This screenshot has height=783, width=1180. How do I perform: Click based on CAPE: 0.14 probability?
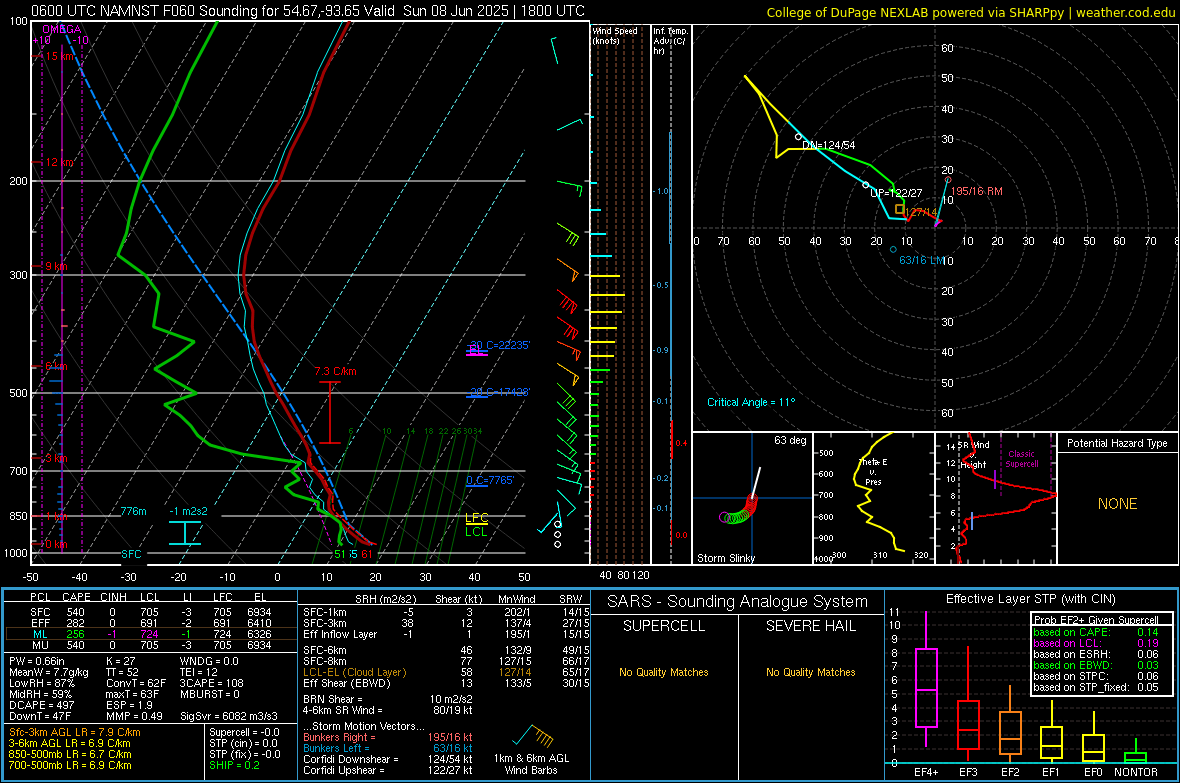pyautogui.click(x=1096, y=632)
